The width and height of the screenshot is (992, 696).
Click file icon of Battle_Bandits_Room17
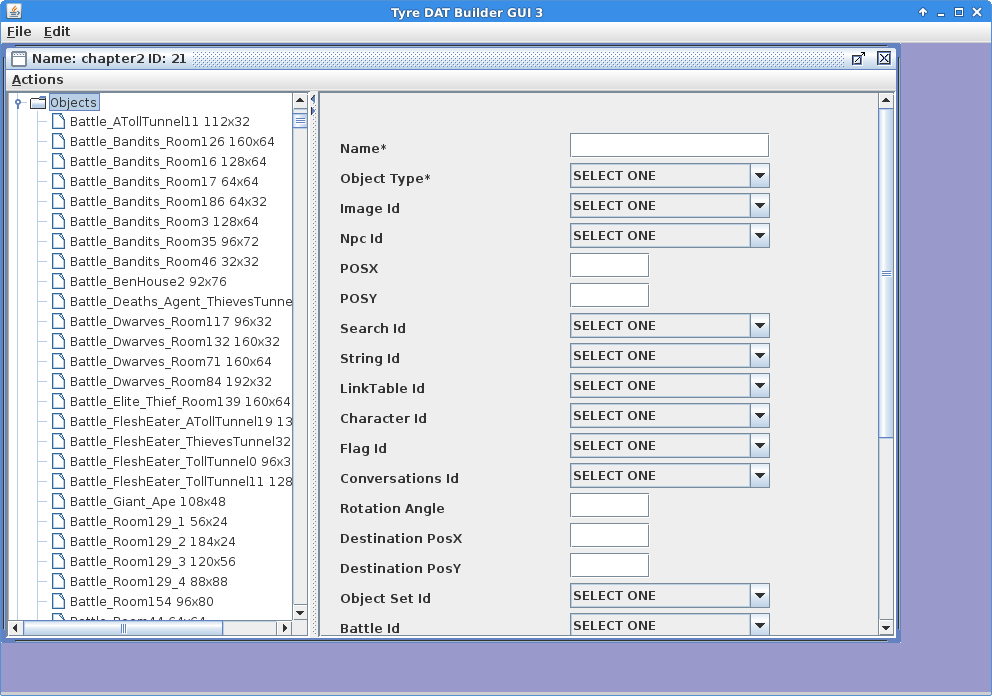[58, 182]
